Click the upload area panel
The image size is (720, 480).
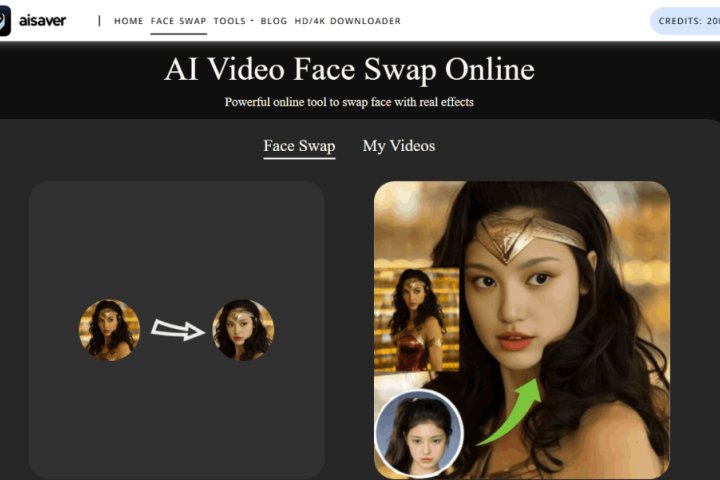pyautogui.click(x=177, y=330)
